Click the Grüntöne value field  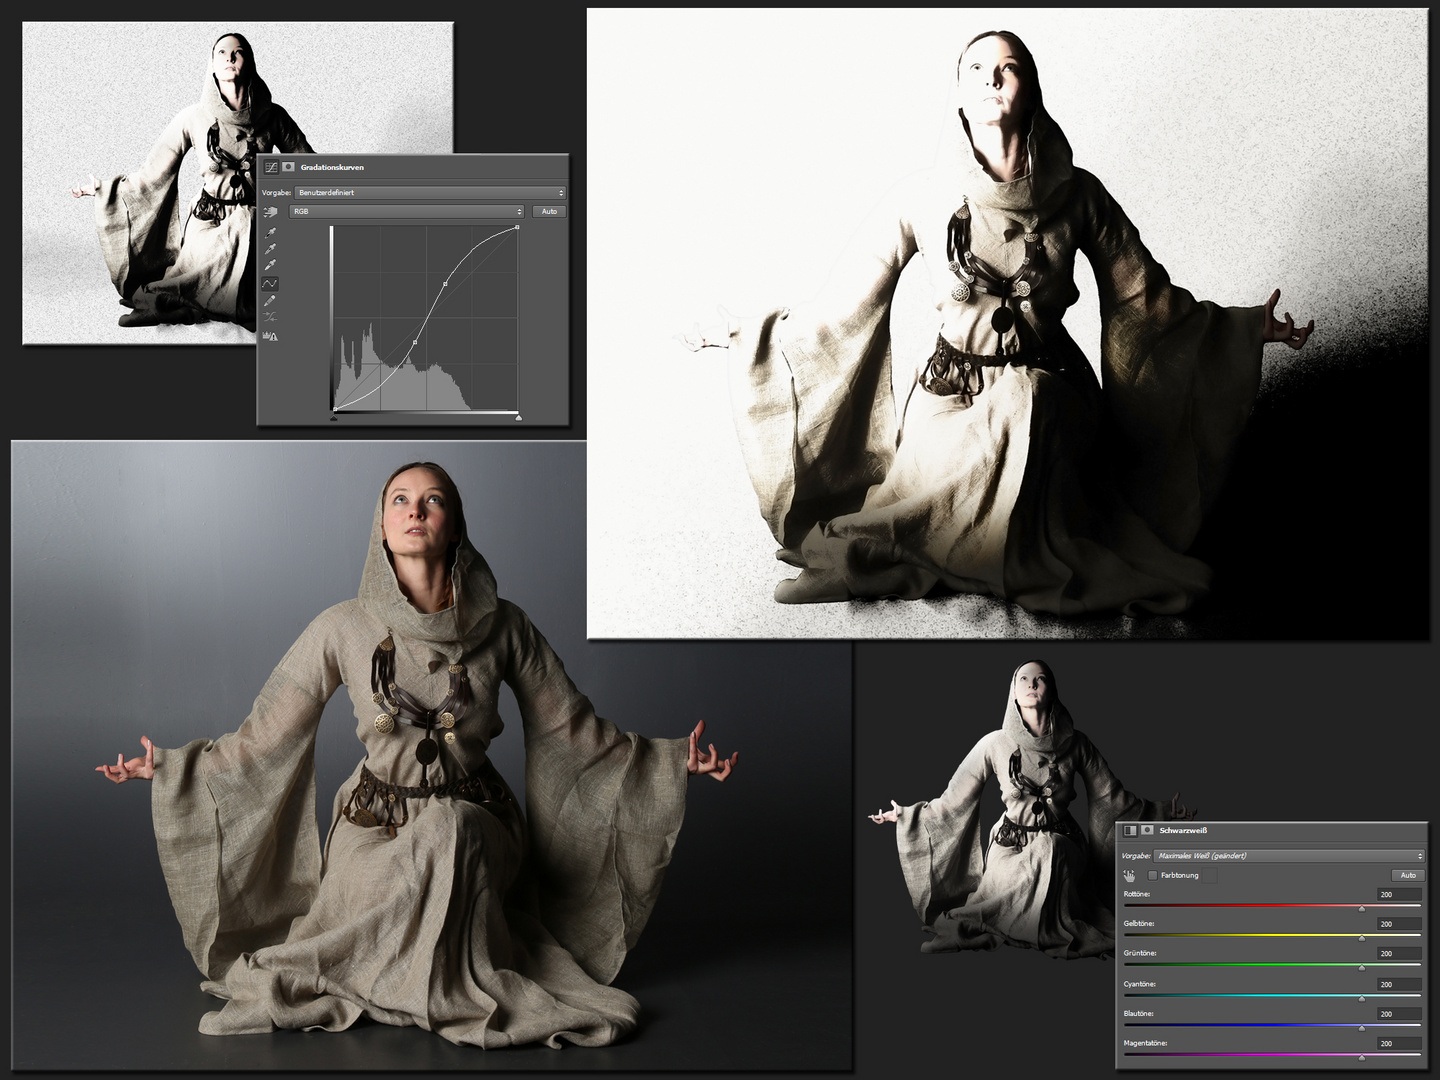click(1399, 953)
